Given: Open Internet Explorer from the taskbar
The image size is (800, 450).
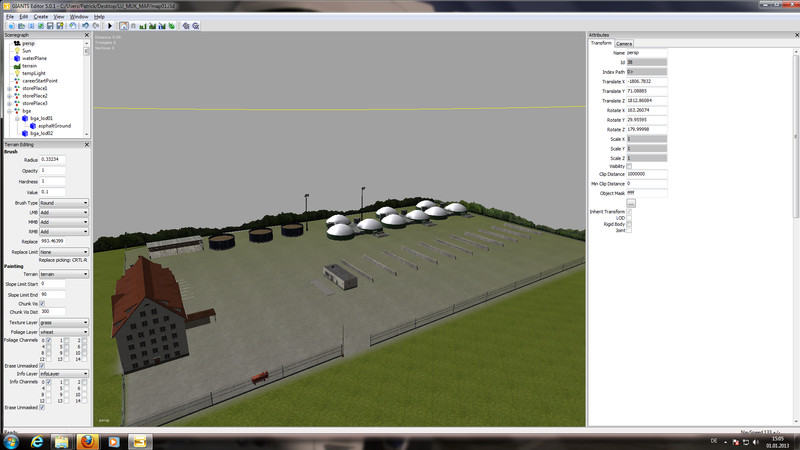Looking at the screenshot, I should pos(37,442).
